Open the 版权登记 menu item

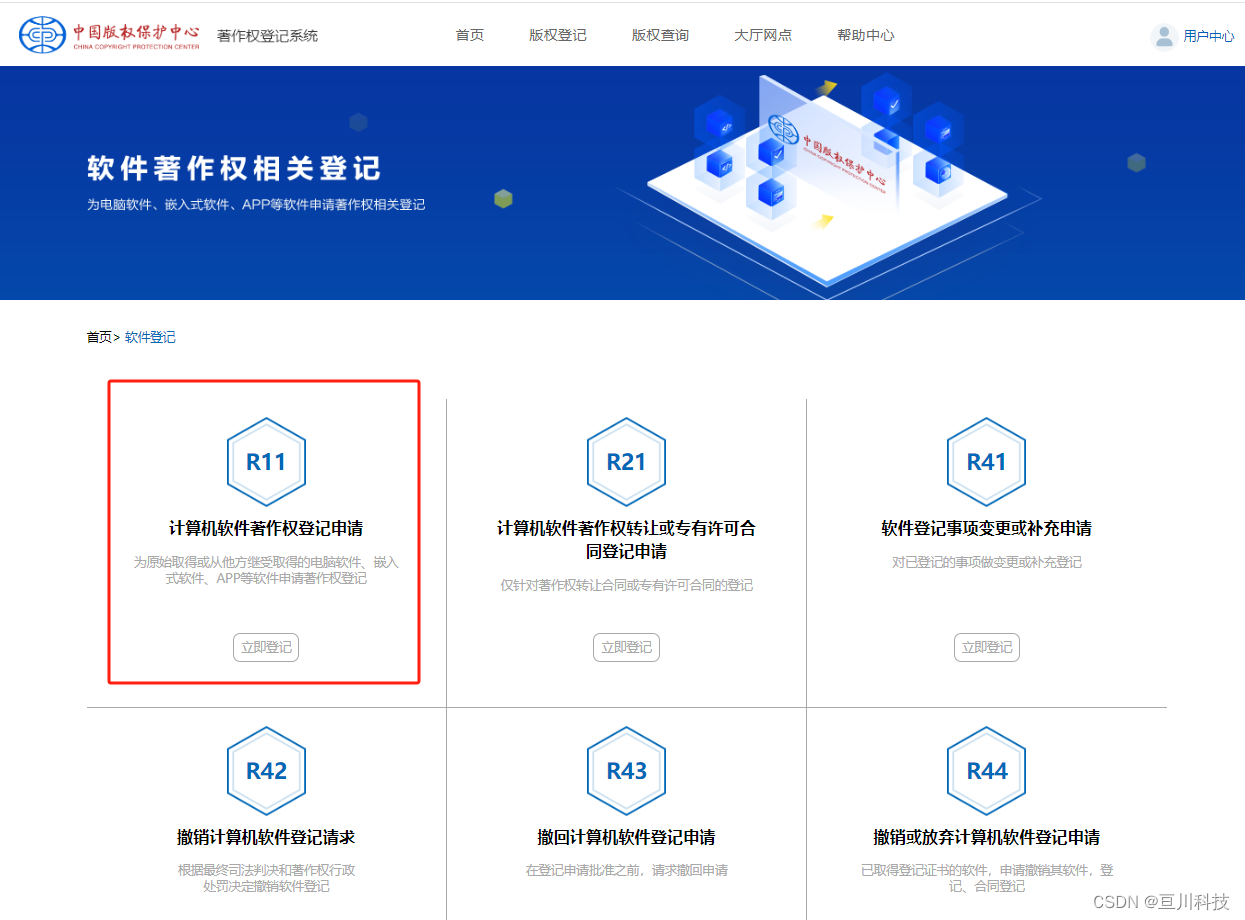[558, 35]
